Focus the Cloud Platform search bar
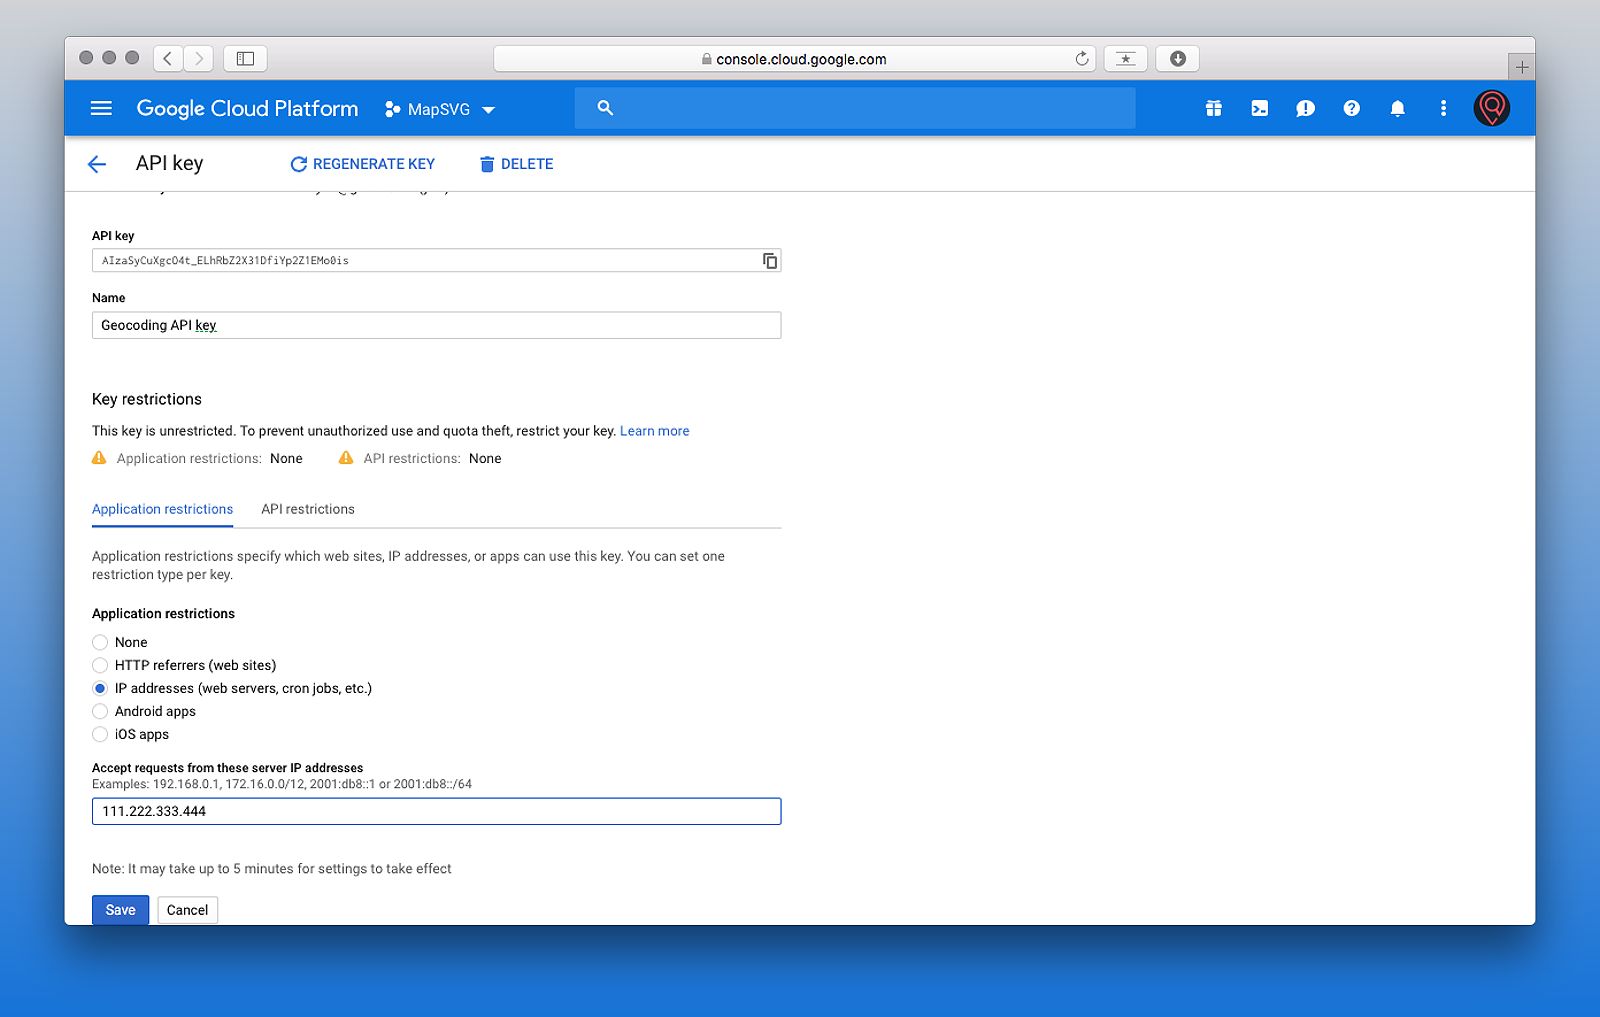 855,108
